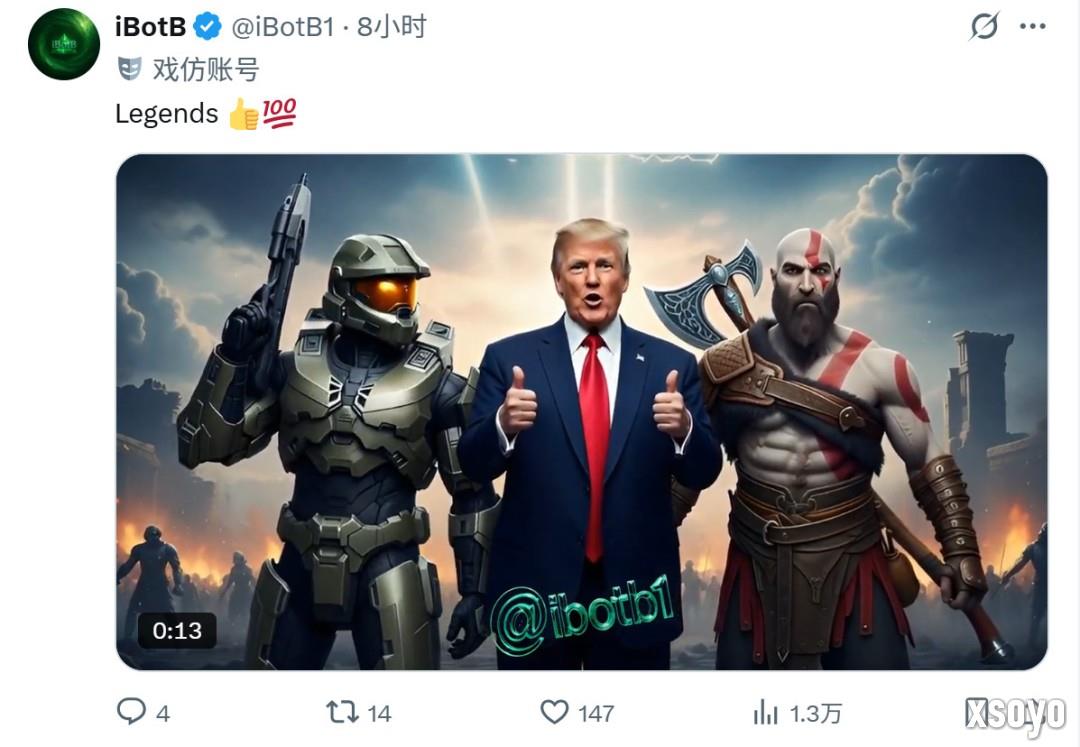1080x747 pixels.
Task: Click the reply count 4
Action: click(x=163, y=713)
